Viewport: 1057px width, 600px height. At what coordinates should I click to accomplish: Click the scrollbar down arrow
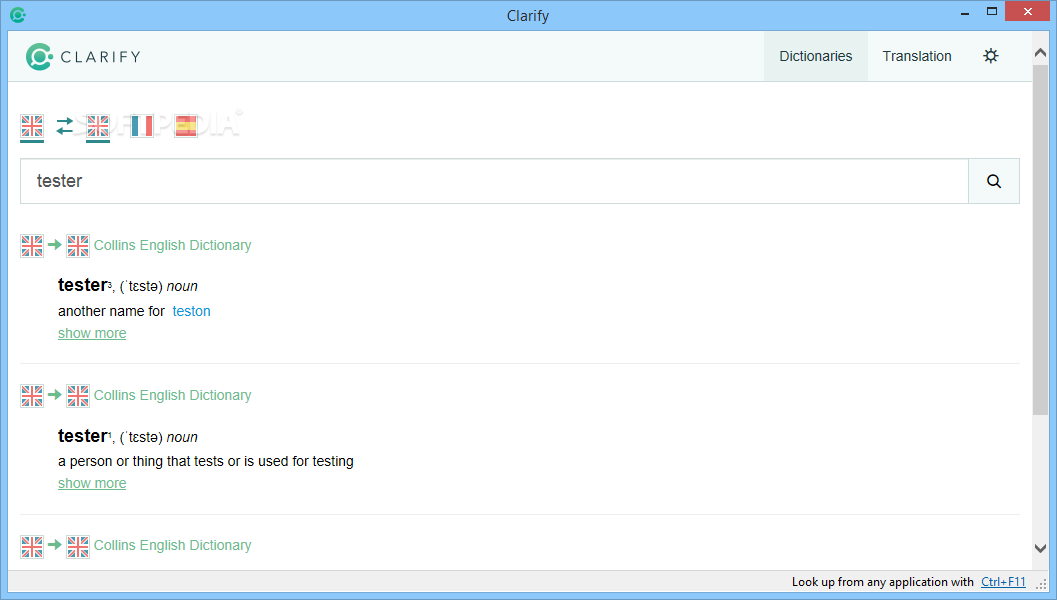(x=1040, y=548)
